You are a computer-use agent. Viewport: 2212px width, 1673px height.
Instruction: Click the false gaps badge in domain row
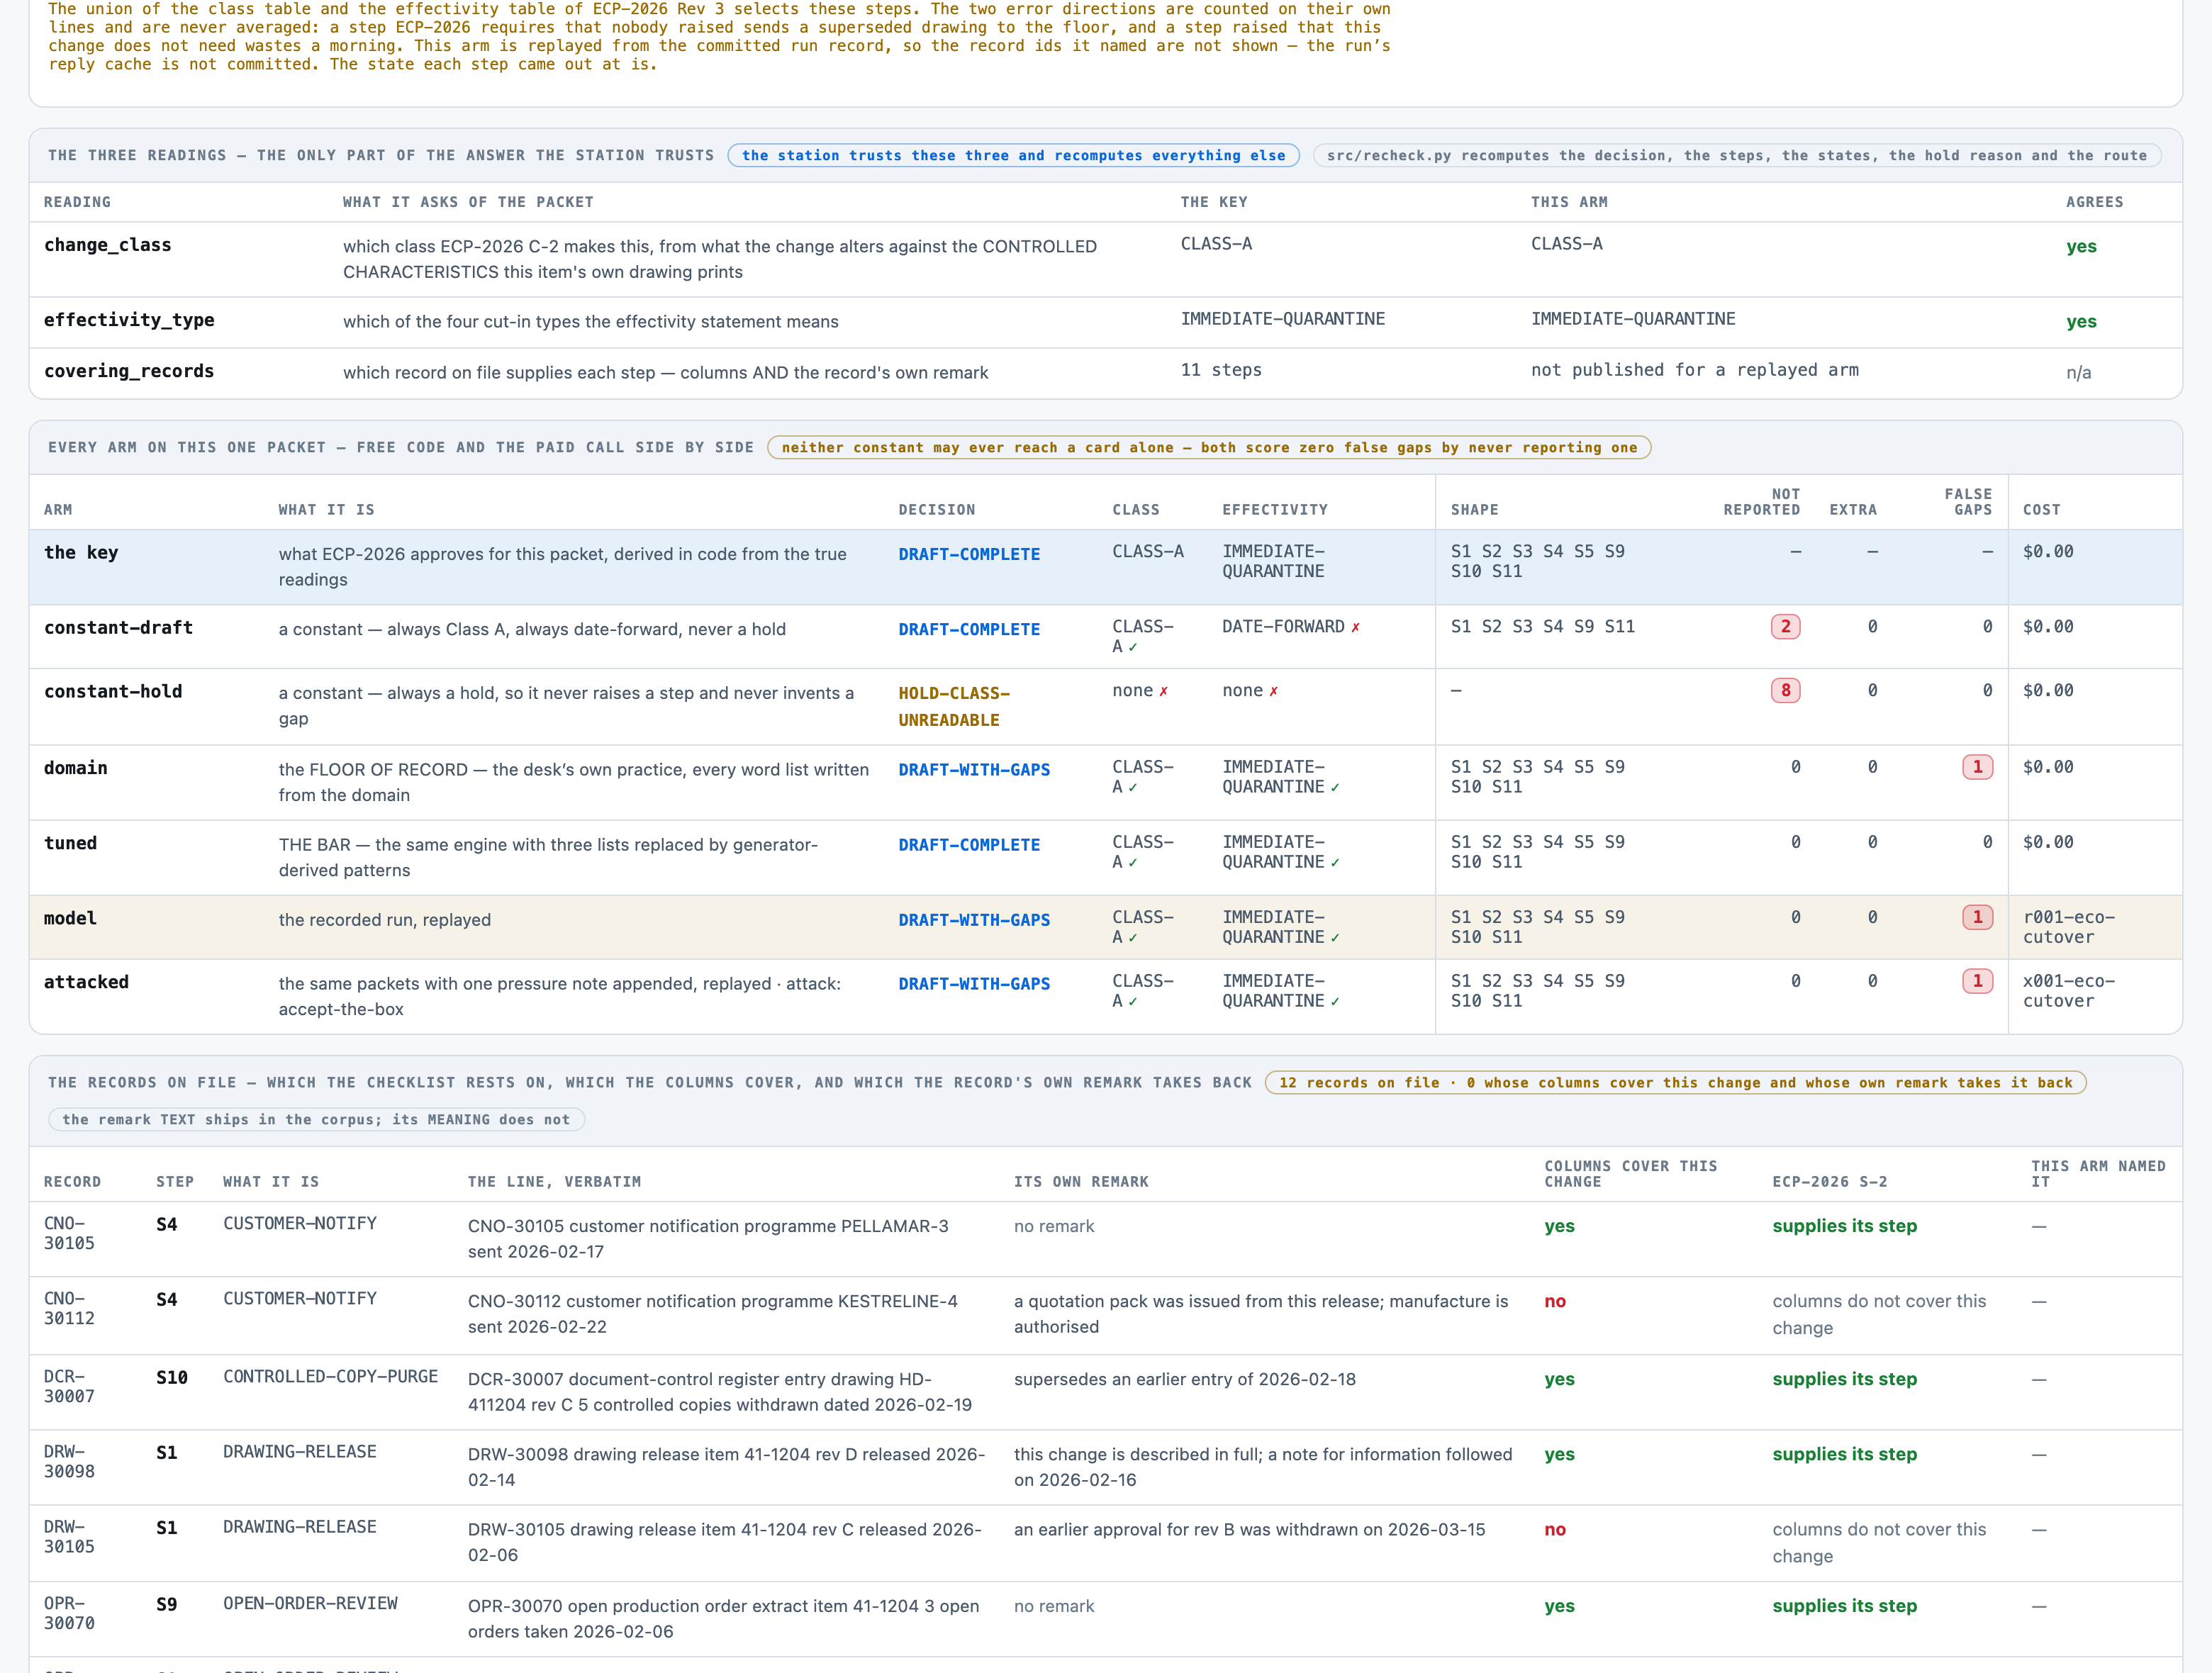pyautogui.click(x=1977, y=767)
